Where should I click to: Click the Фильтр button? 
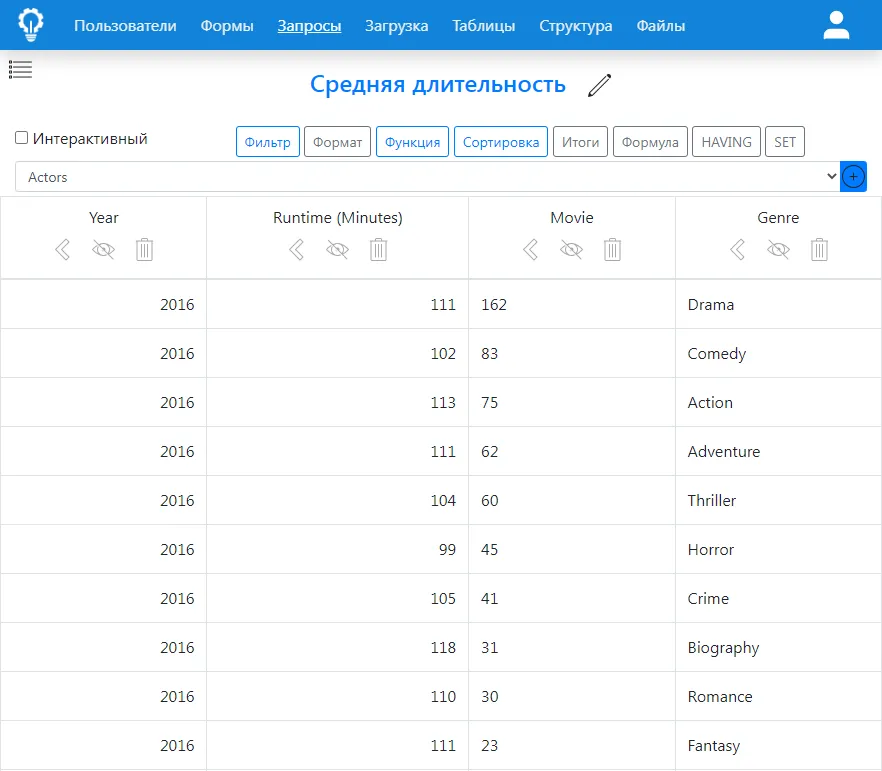(268, 142)
